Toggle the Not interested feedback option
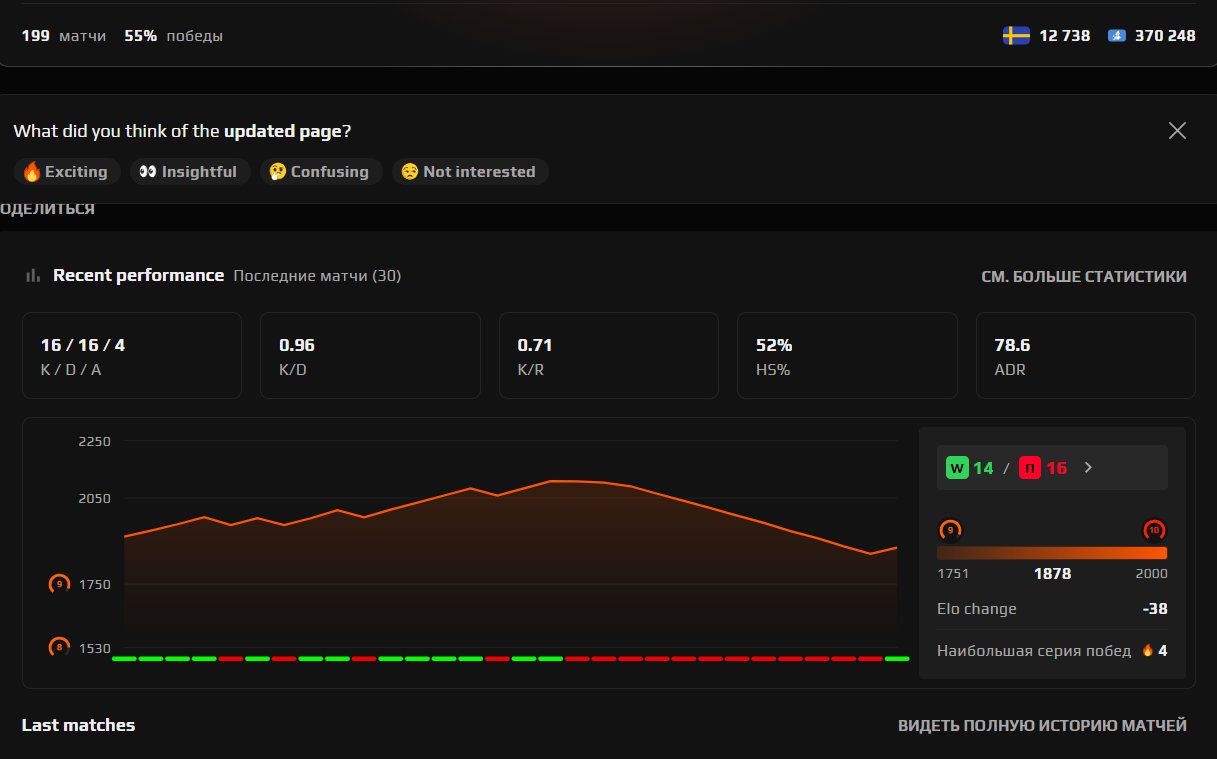This screenshot has height=759, width=1217. coord(470,171)
